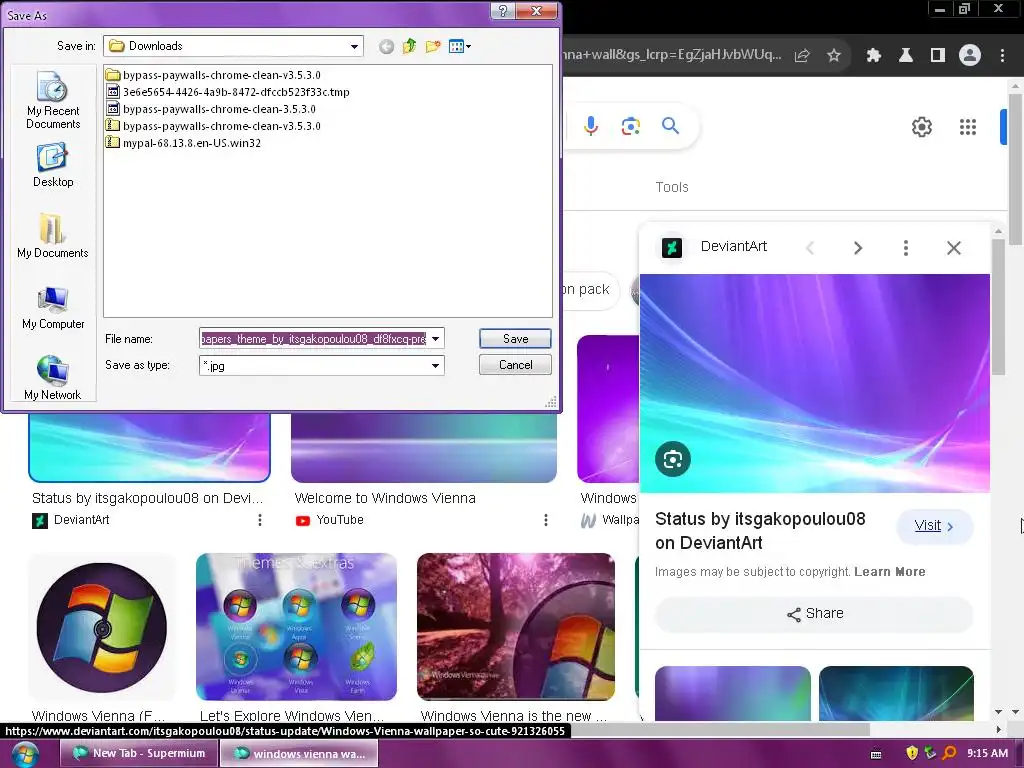Click the Visit link for DeviantArt

coord(934,526)
